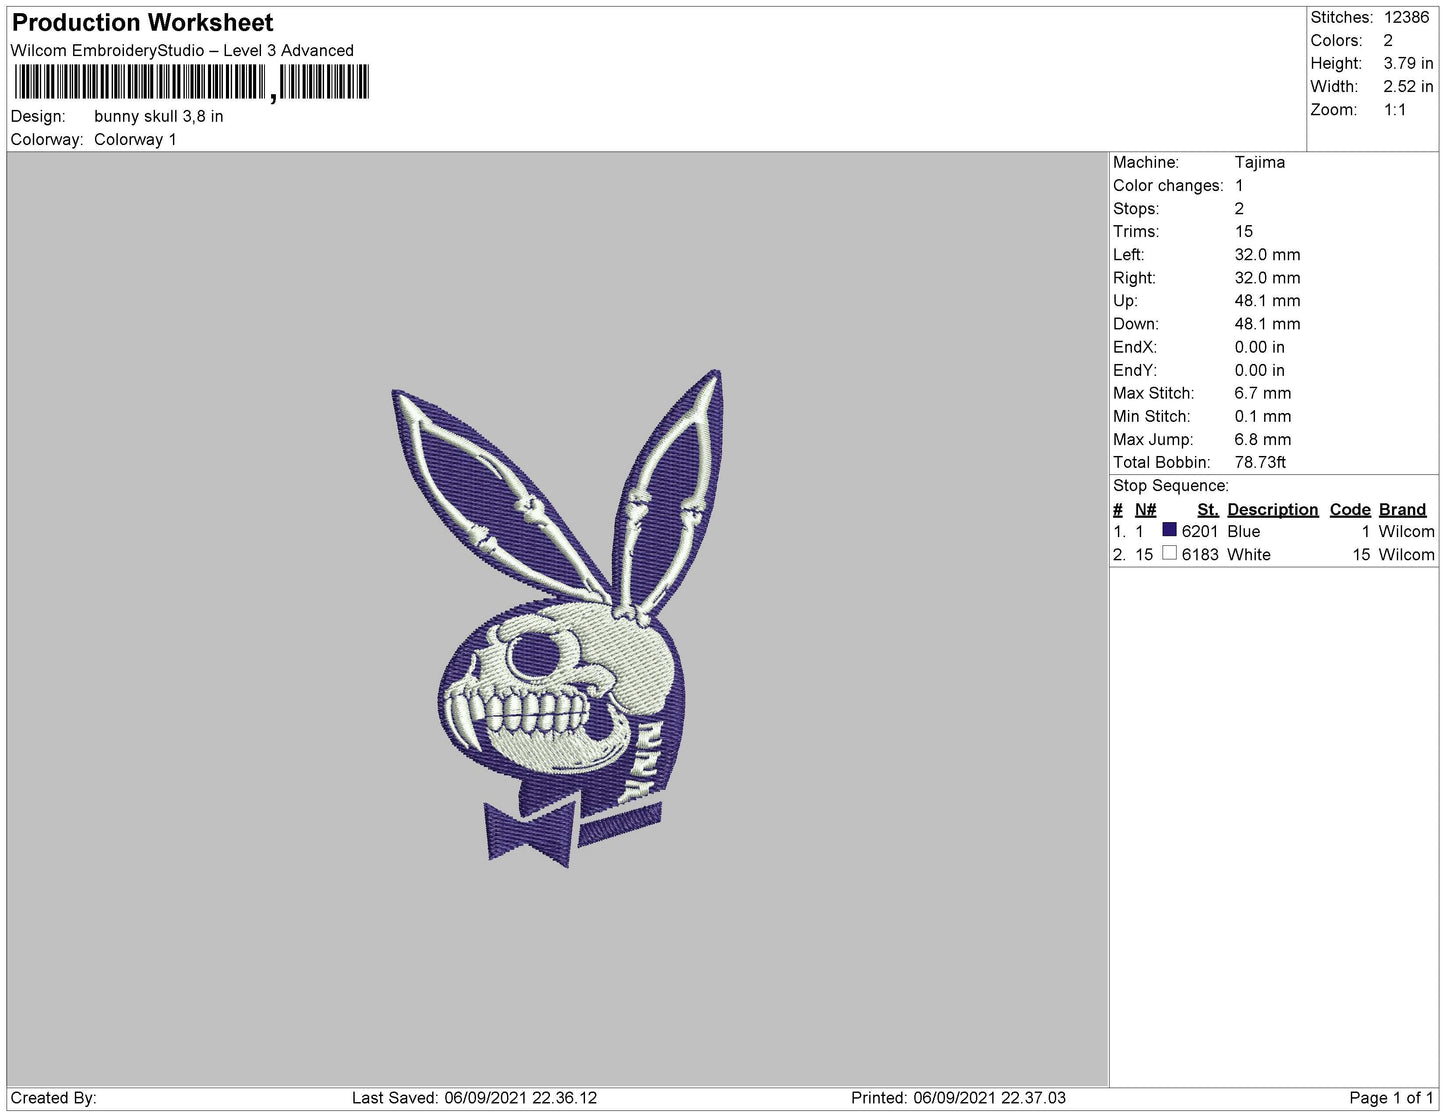Click the 'White' description in stop row 2
The height and width of the screenshot is (1117, 1445).
pyautogui.click(x=1249, y=554)
